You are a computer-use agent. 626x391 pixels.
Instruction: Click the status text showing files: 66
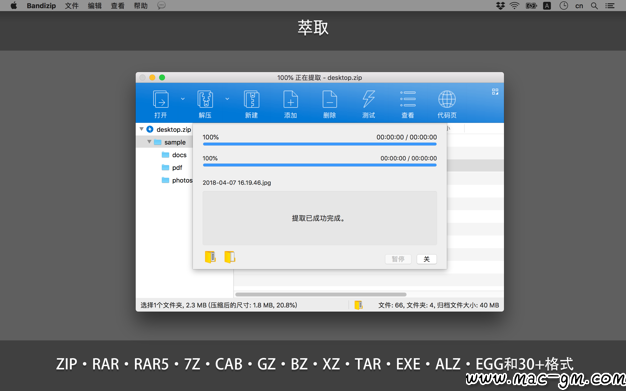(439, 305)
